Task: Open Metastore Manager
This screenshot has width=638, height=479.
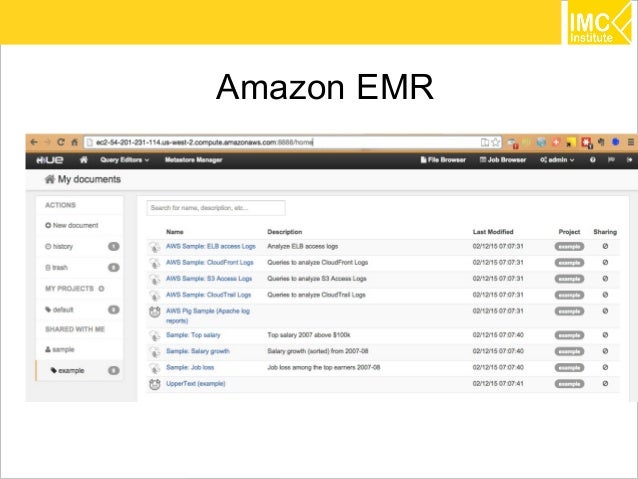Action: [x=194, y=160]
